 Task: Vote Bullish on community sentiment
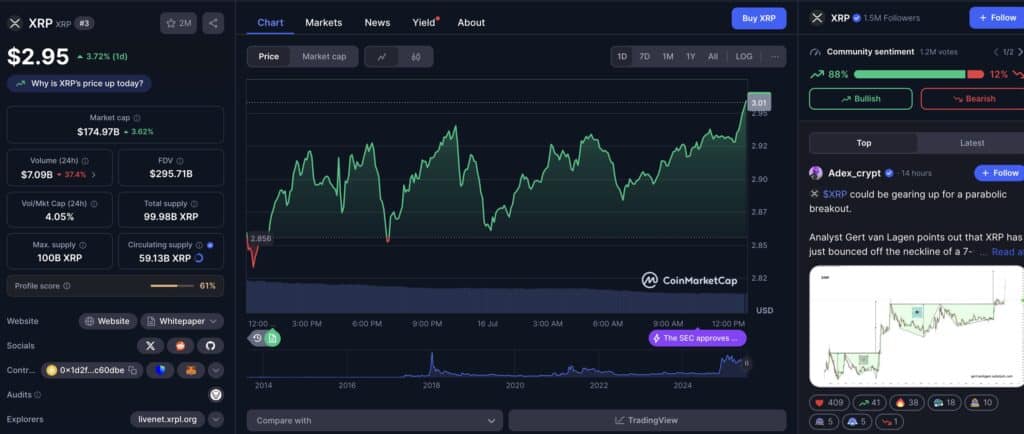(x=861, y=99)
